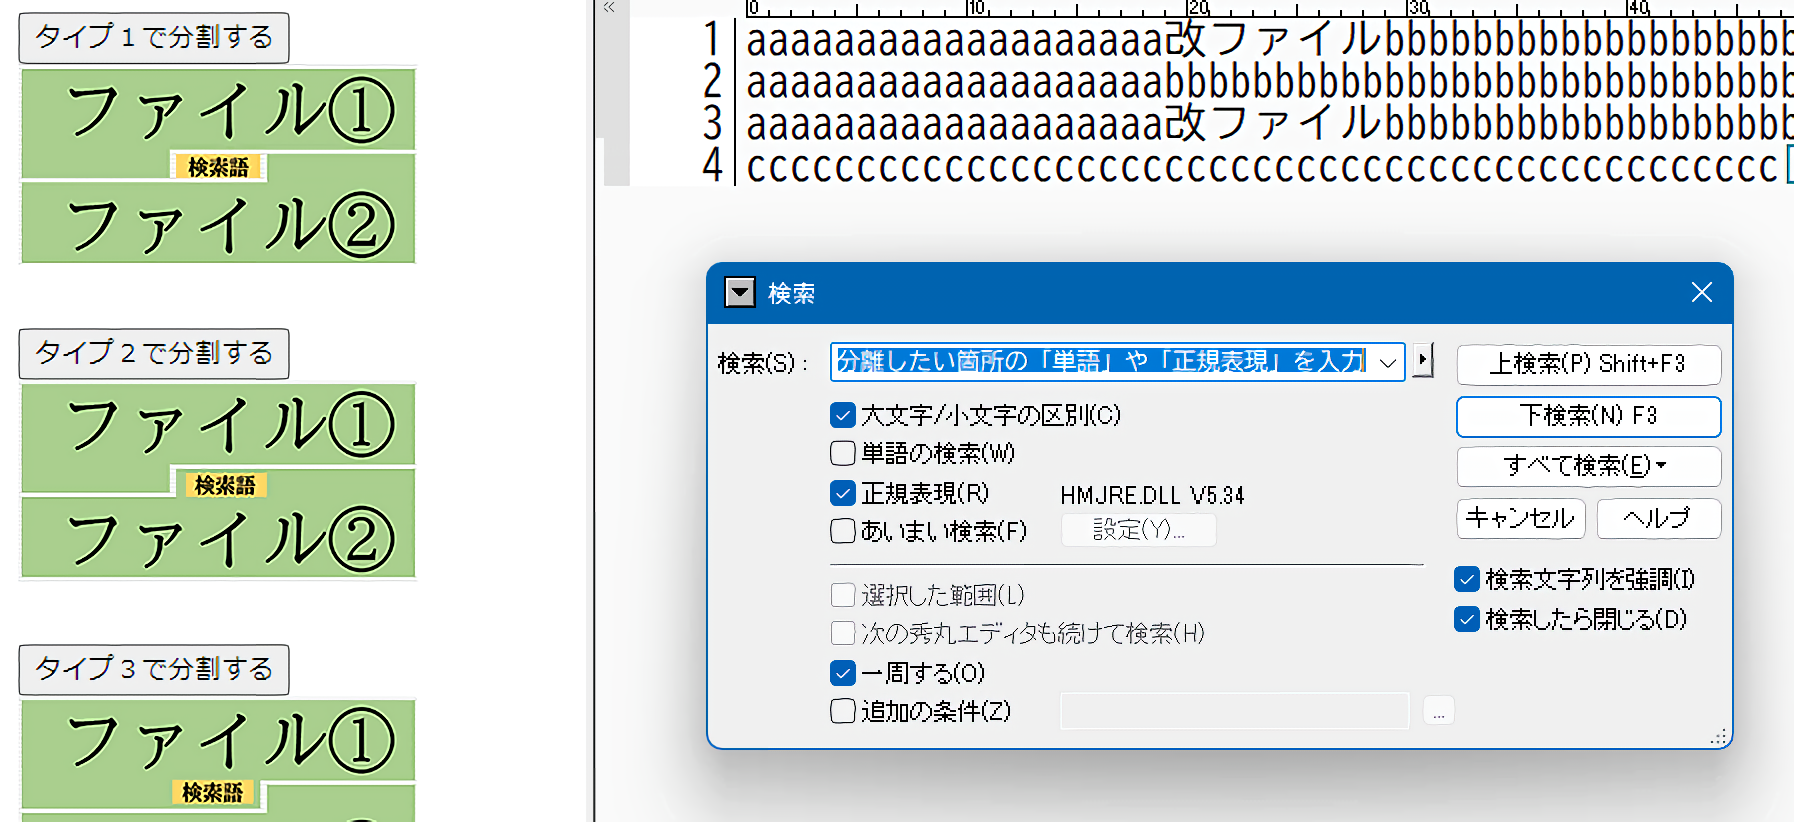Disable 正規表現 checkbox
This screenshot has width=1794, height=822.
843,493
